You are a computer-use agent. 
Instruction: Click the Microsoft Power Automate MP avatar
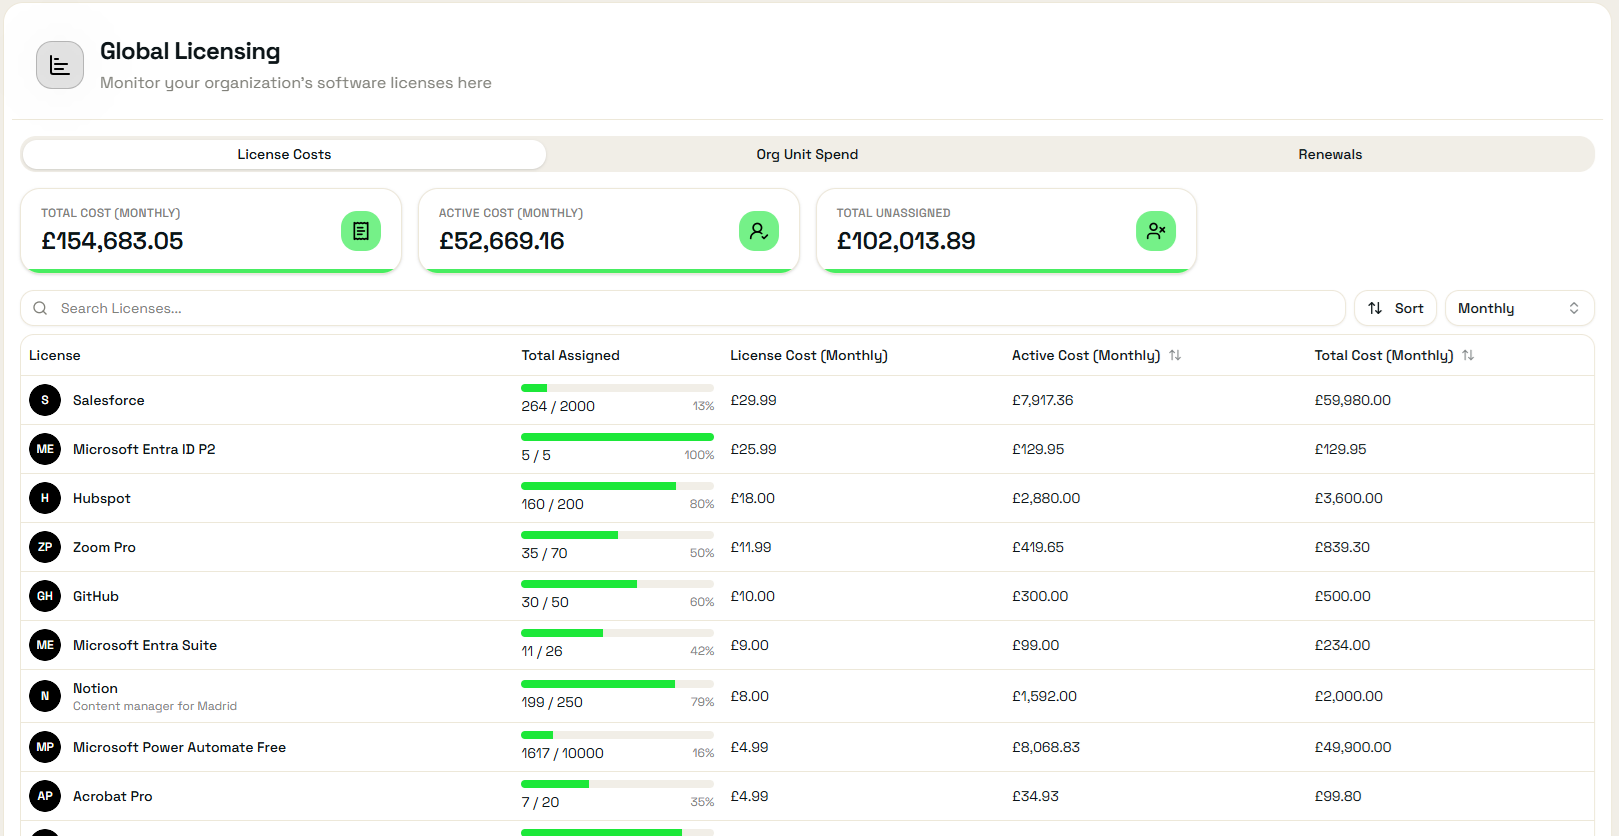coord(45,747)
